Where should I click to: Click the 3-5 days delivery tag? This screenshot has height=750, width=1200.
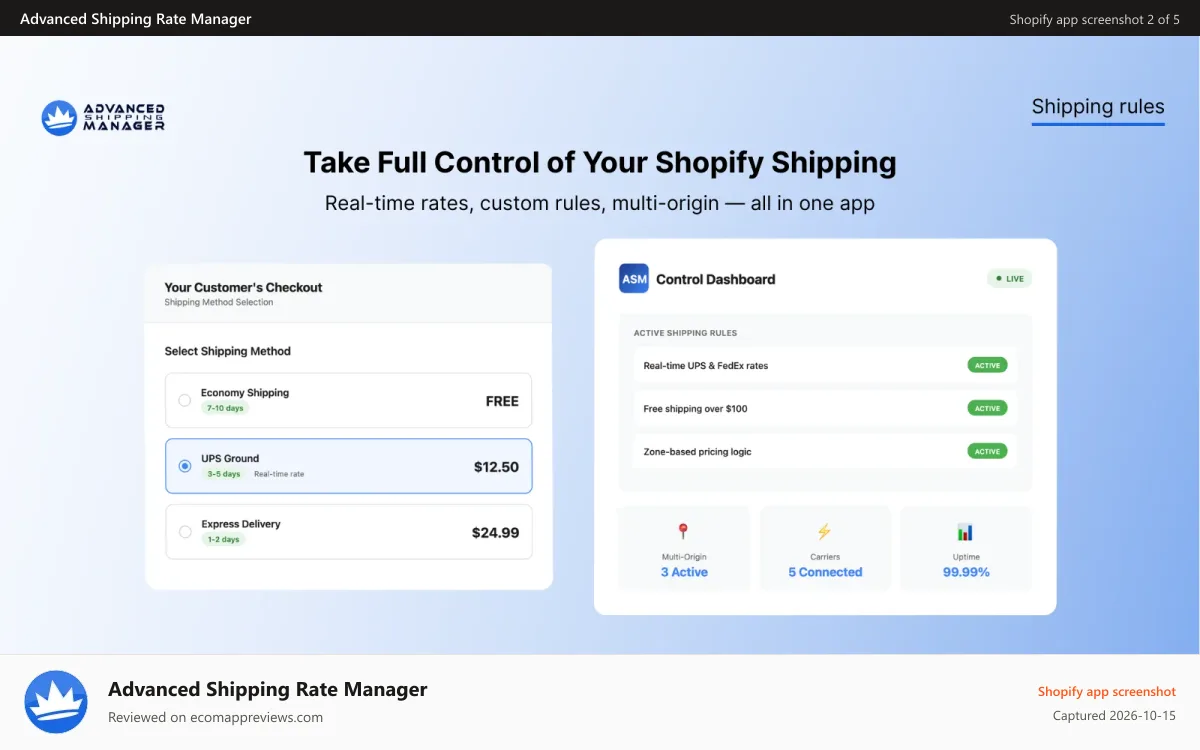tap(224, 474)
